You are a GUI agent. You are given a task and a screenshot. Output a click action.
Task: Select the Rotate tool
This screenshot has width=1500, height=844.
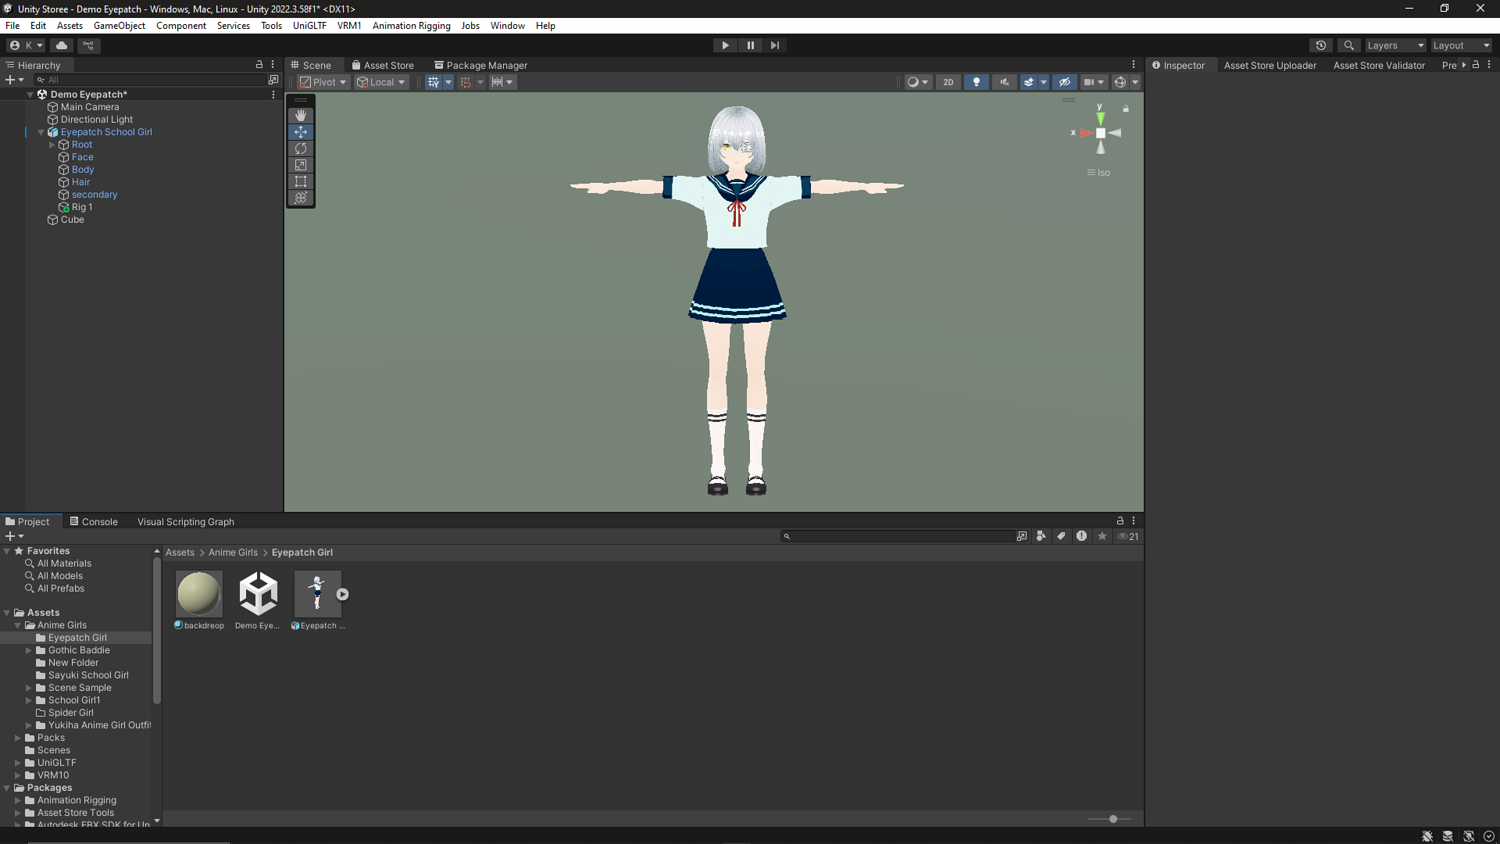coord(301,148)
